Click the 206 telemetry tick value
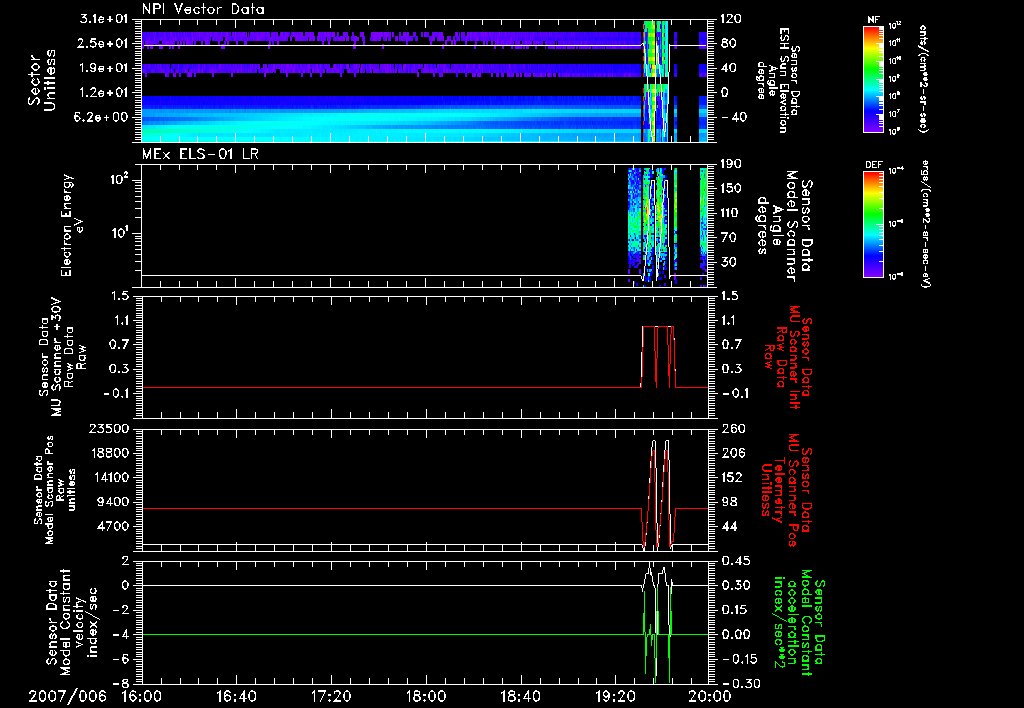 [731, 453]
